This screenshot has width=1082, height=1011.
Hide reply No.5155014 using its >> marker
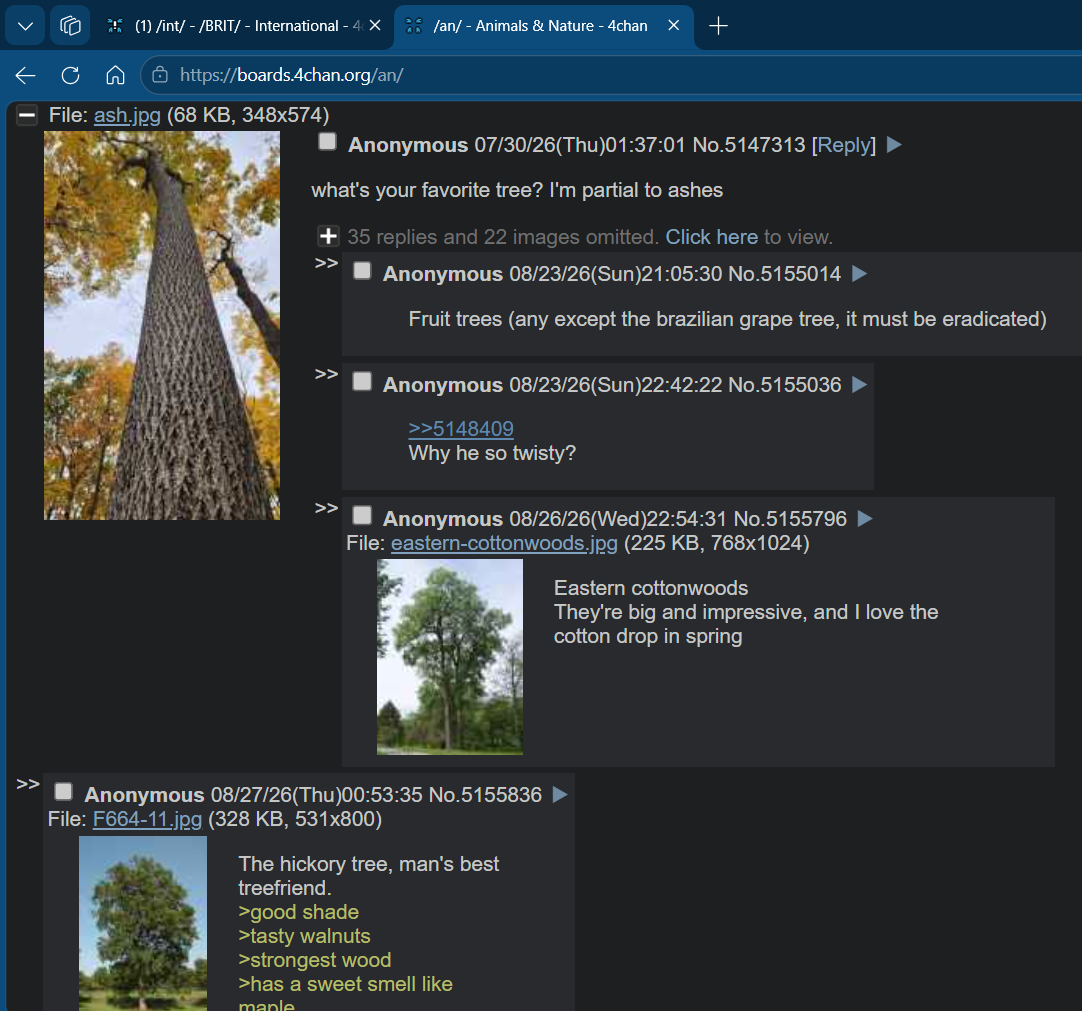point(326,263)
